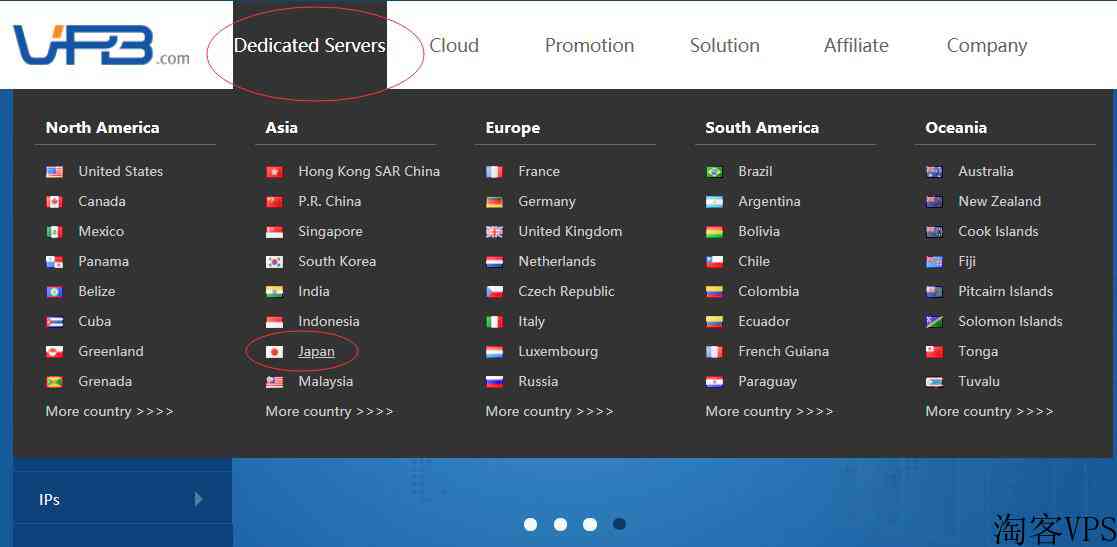Image resolution: width=1117 pixels, height=547 pixels.
Task: Select the first carousel dot indicator
Action: (x=530, y=524)
